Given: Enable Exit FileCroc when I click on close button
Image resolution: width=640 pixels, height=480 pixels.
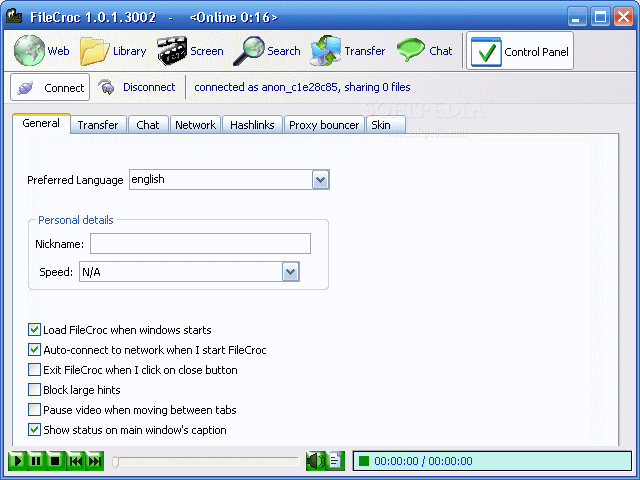Looking at the screenshot, I should [34, 369].
